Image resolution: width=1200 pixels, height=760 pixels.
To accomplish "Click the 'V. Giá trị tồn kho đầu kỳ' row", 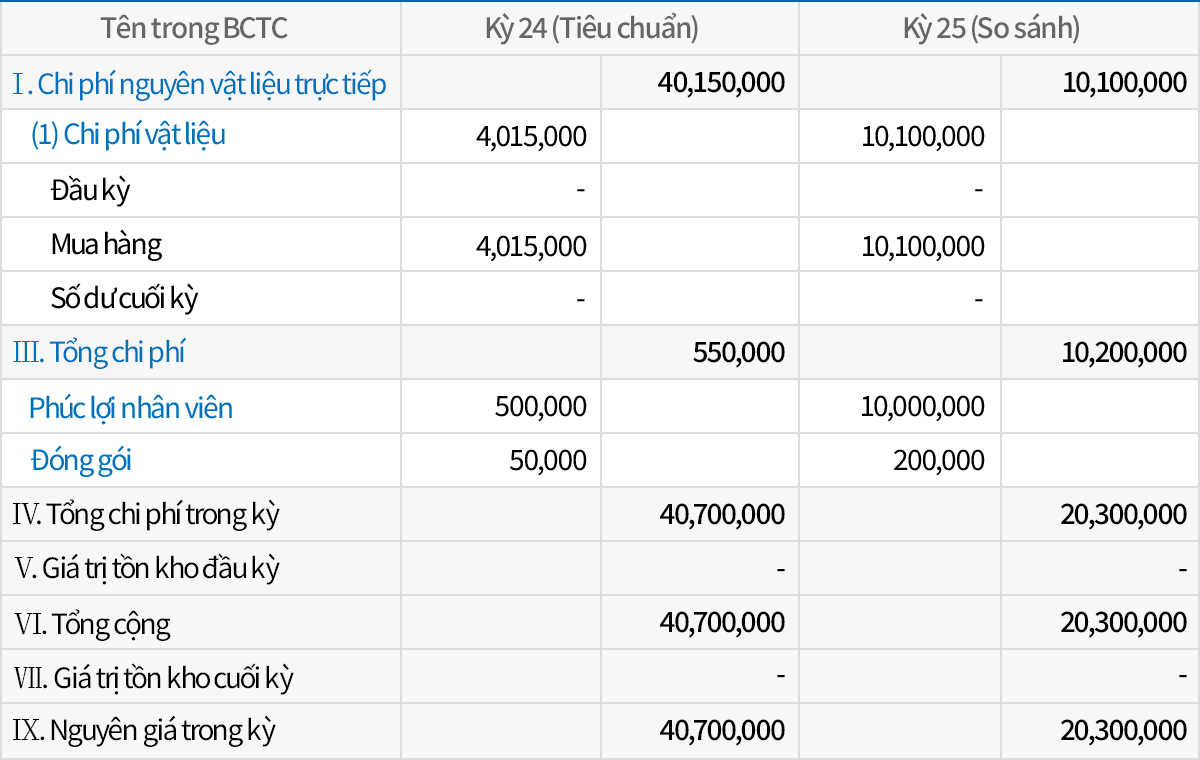I will click(x=148, y=569).
